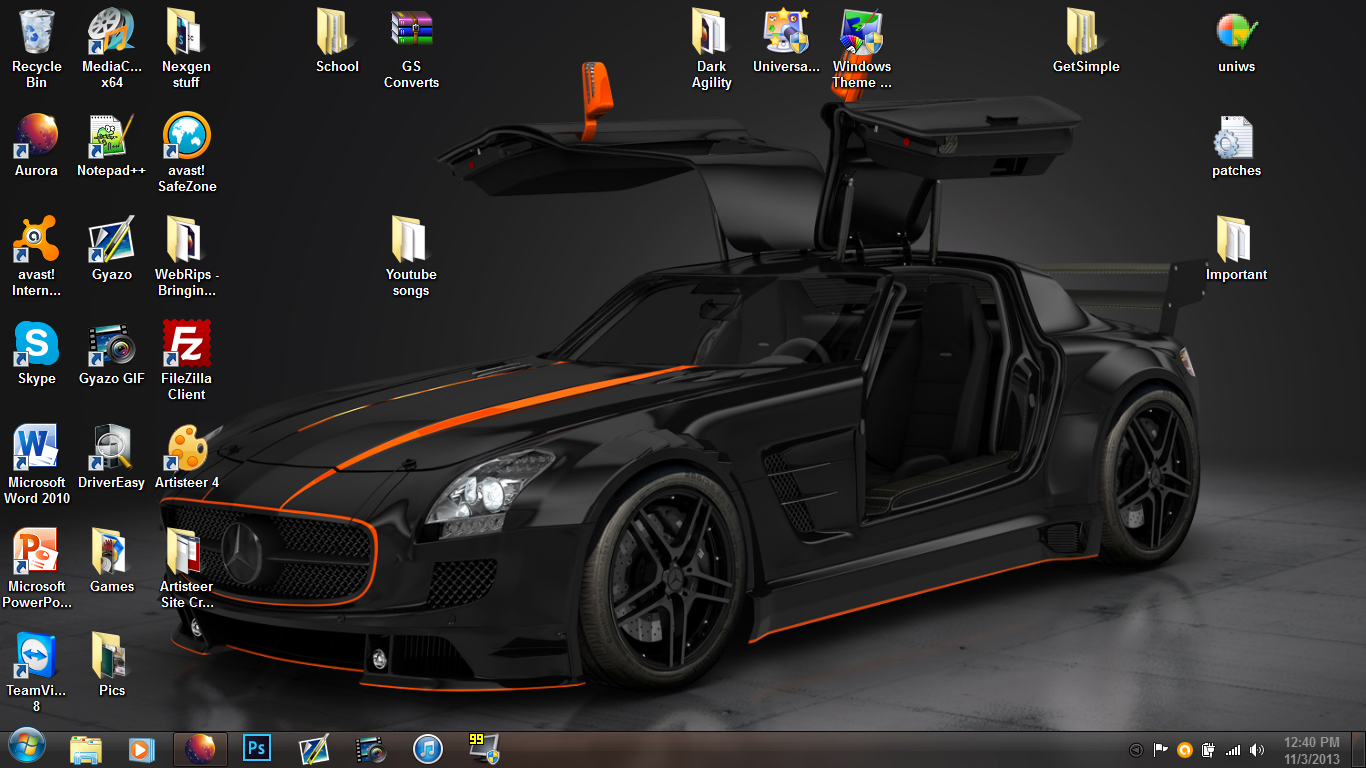Viewport: 1366px width, 768px height.
Task: Select the Gyazo desktop shortcut
Action: click(112, 248)
